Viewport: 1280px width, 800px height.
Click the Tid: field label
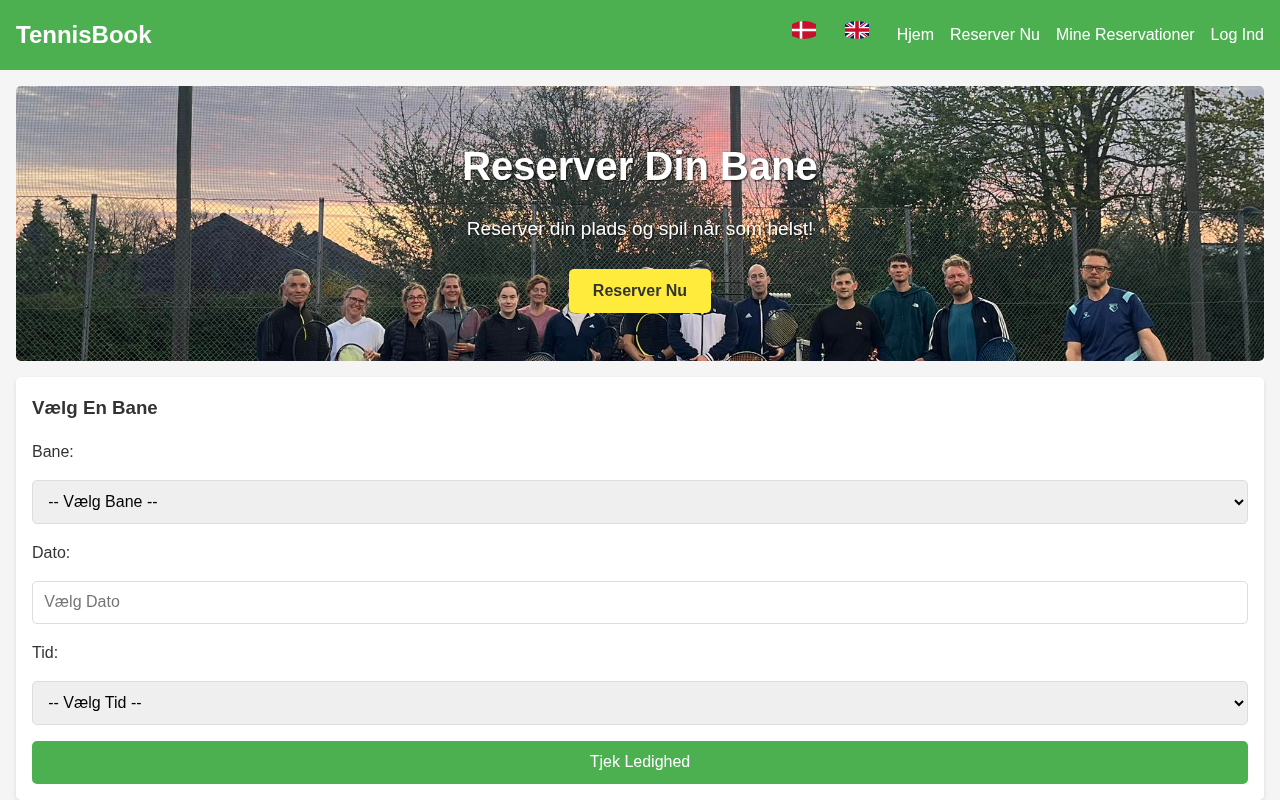(45, 653)
